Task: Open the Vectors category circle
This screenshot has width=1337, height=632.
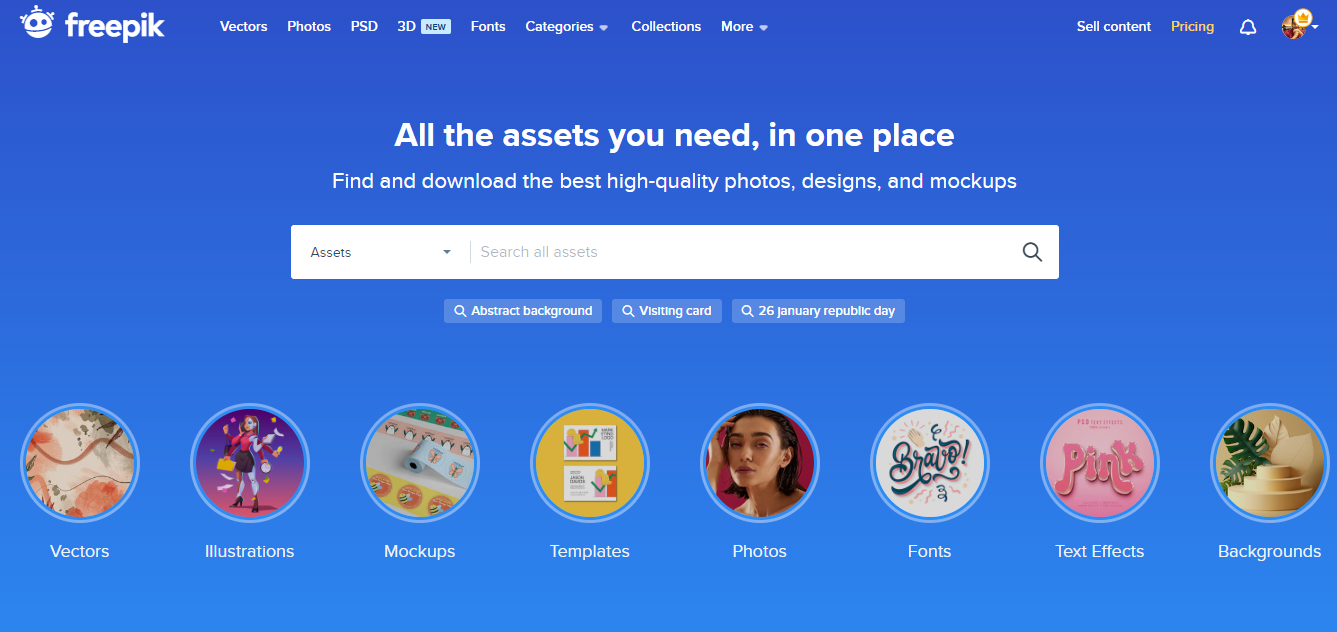Action: pyautogui.click(x=80, y=463)
